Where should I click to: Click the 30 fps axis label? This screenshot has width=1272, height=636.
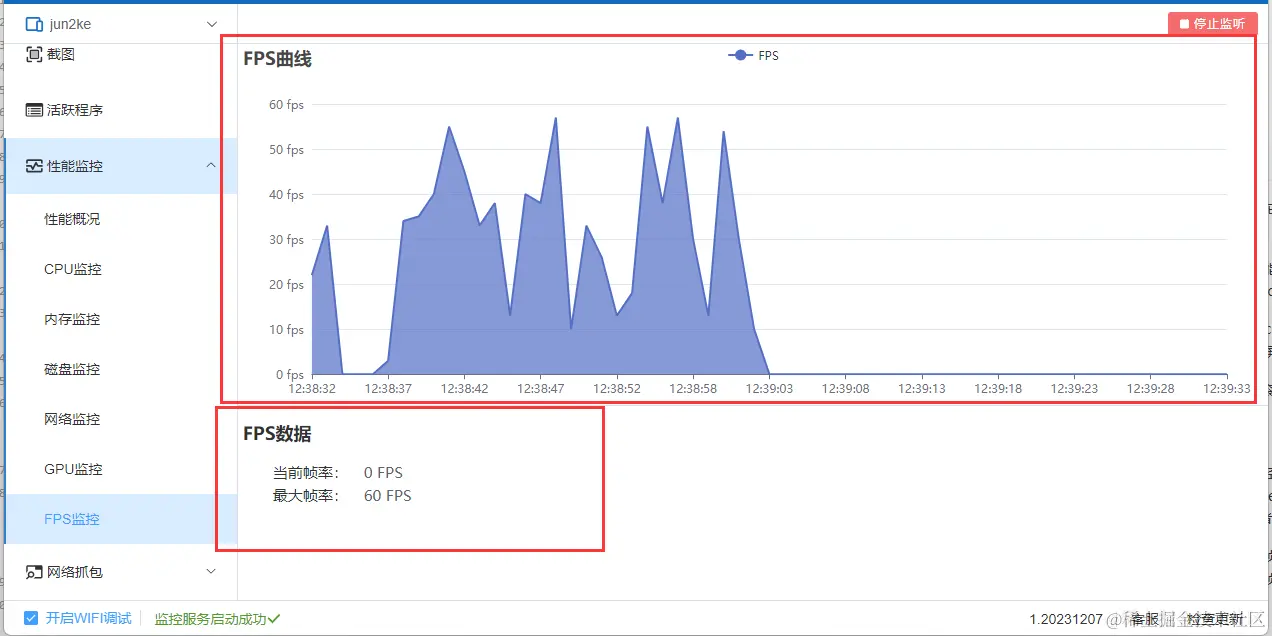(286, 240)
